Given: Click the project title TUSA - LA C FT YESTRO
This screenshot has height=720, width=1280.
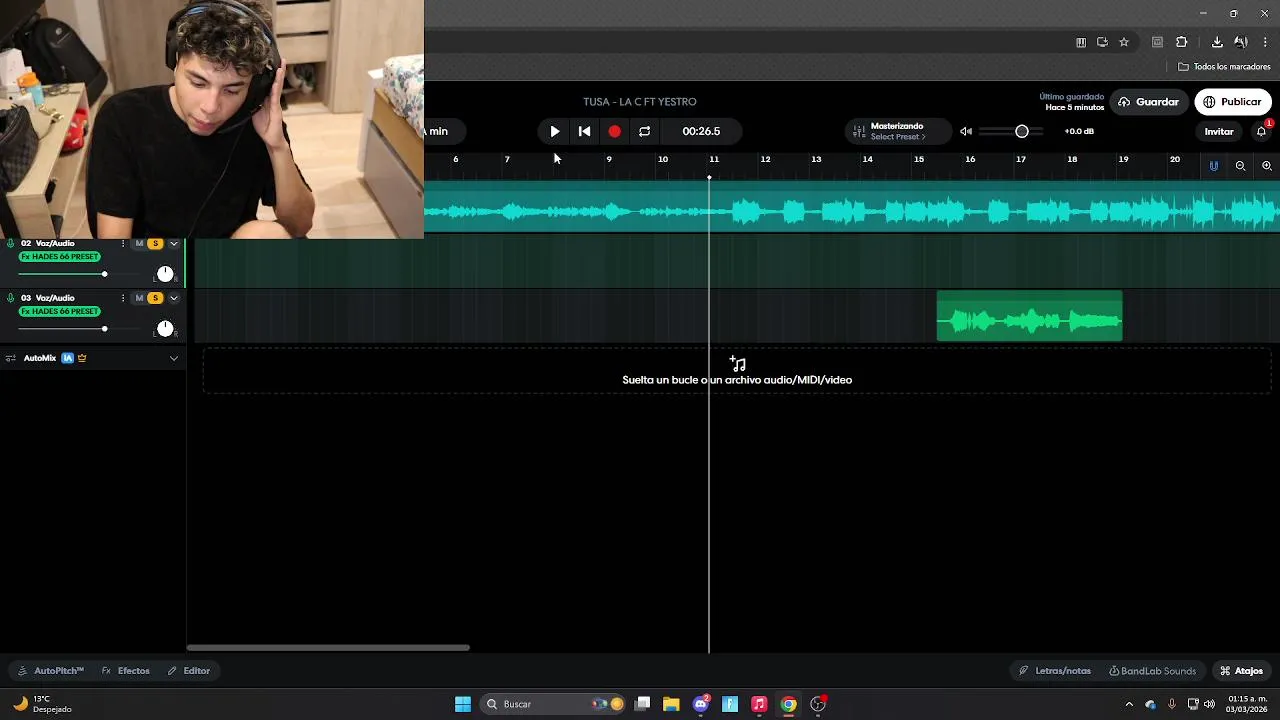Looking at the screenshot, I should pos(640,102).
